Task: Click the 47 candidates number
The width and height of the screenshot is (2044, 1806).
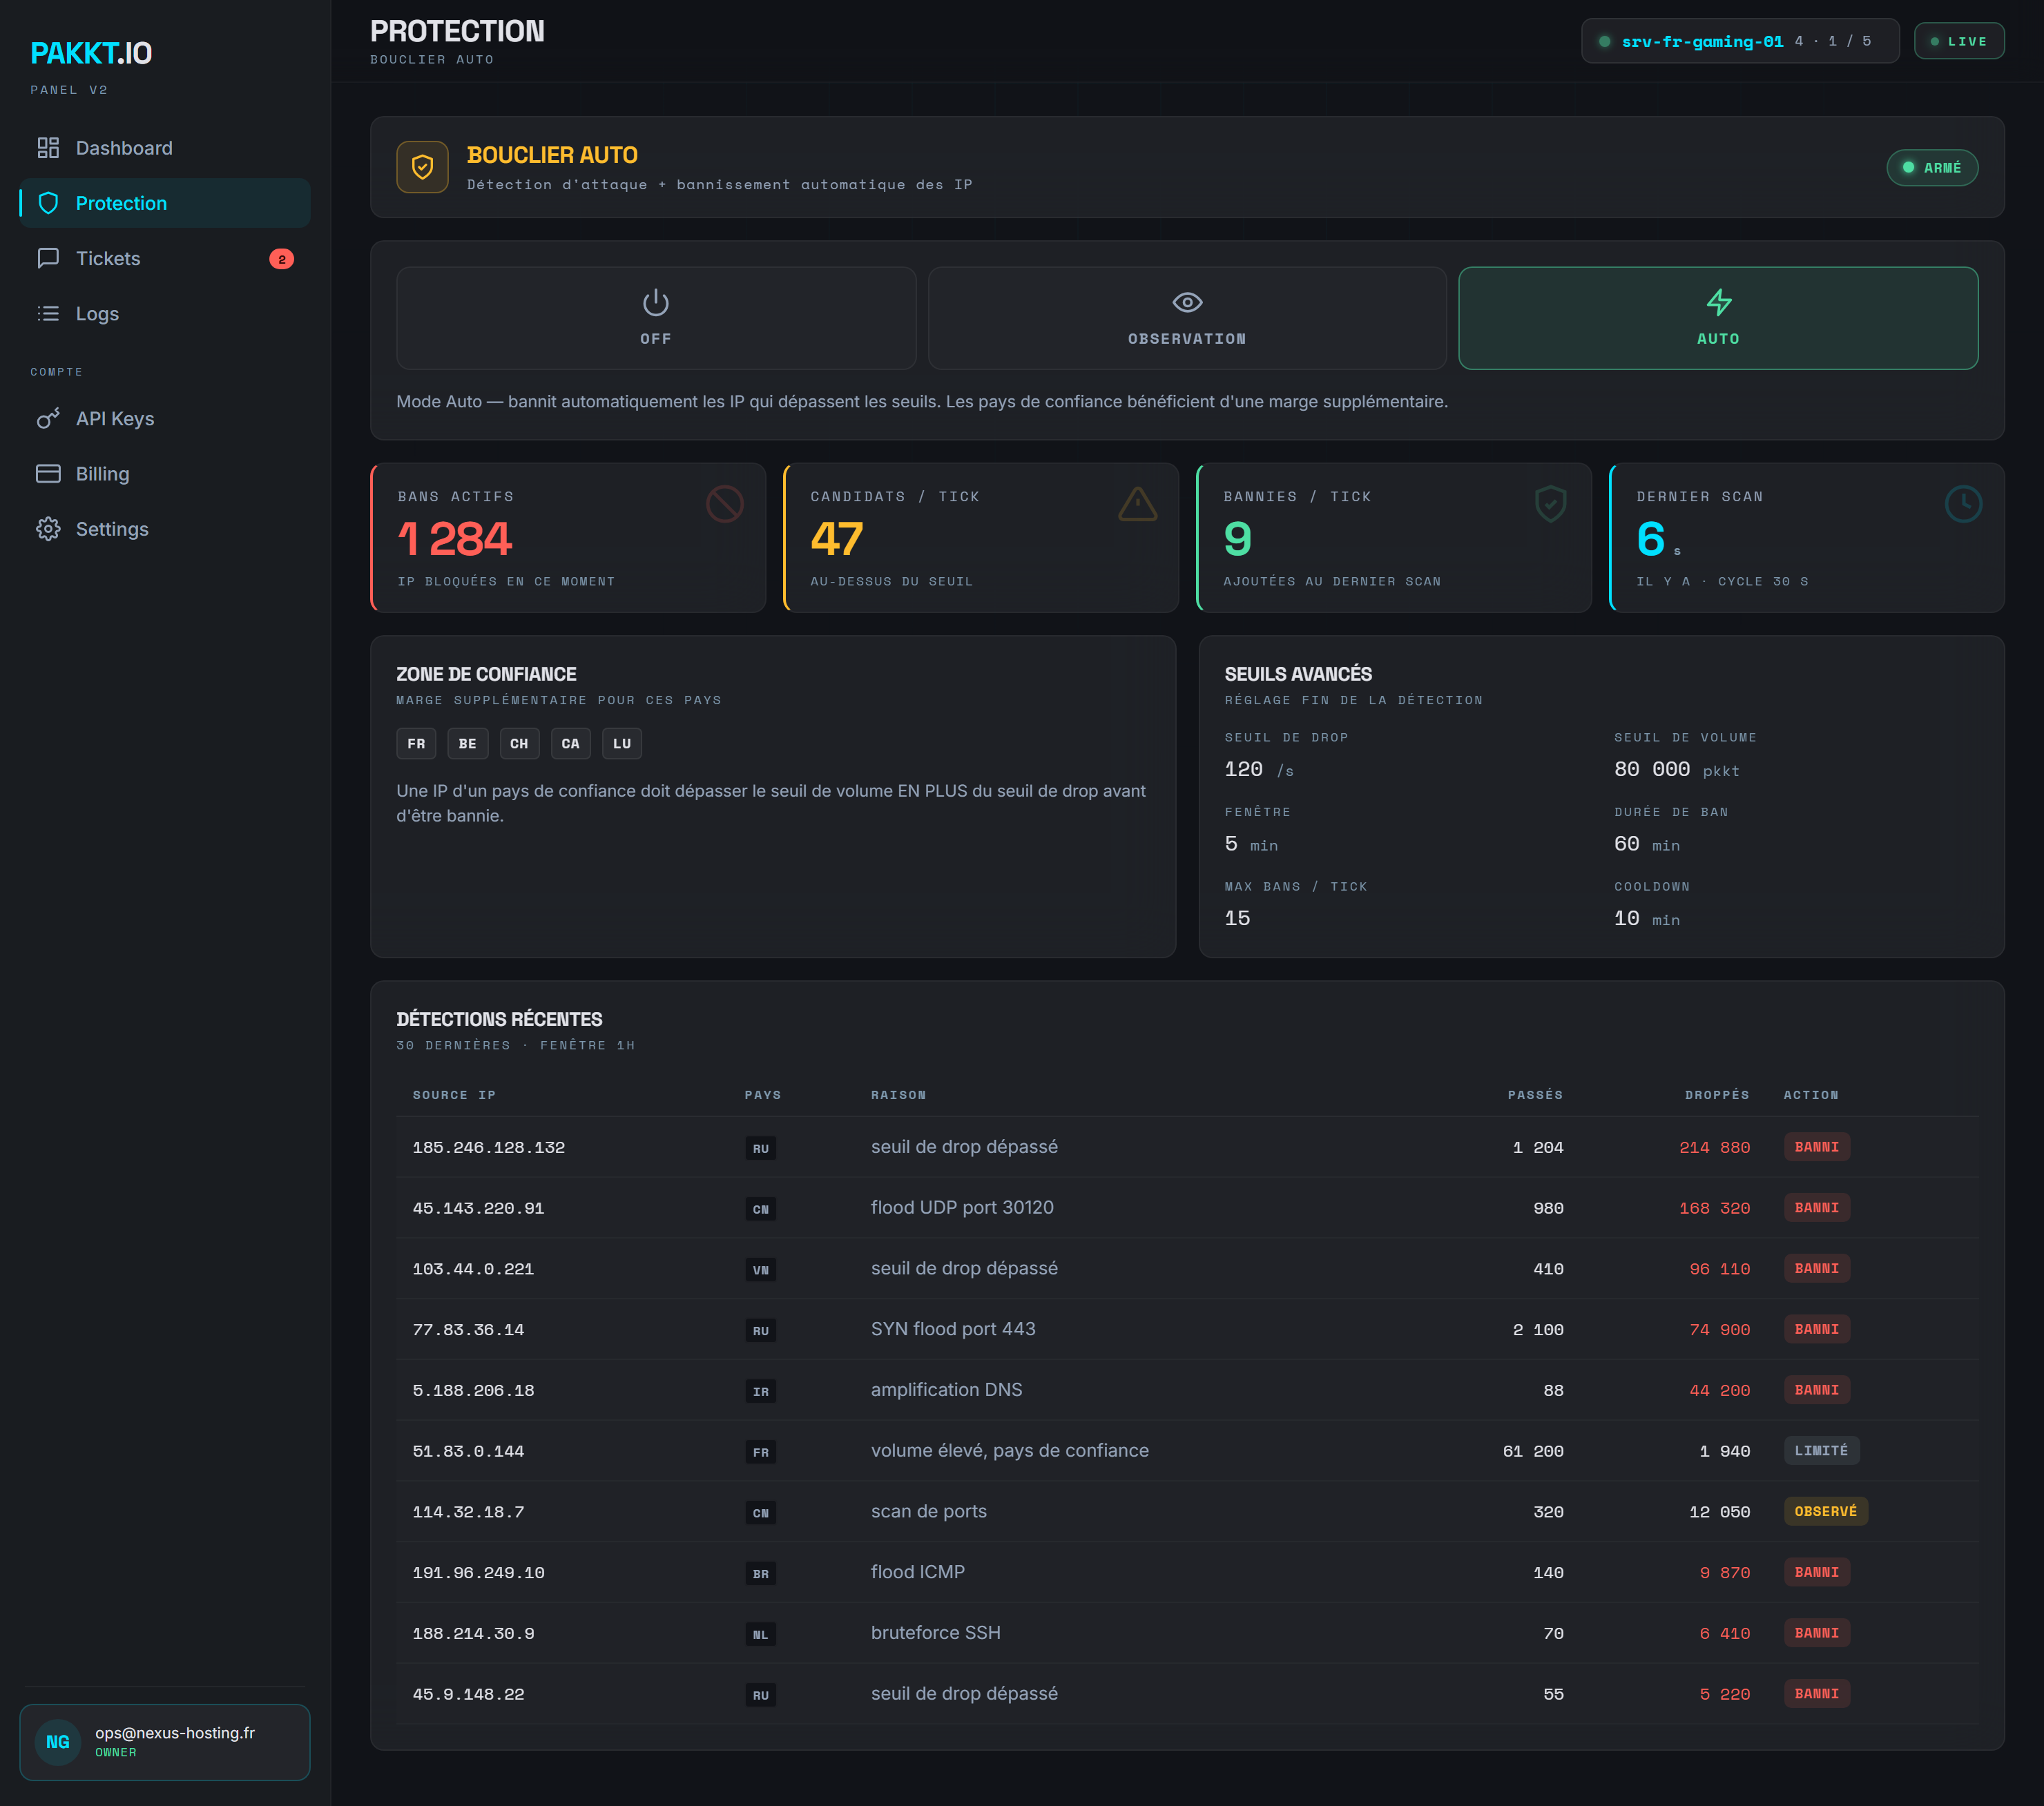Action: coord(837,539)
